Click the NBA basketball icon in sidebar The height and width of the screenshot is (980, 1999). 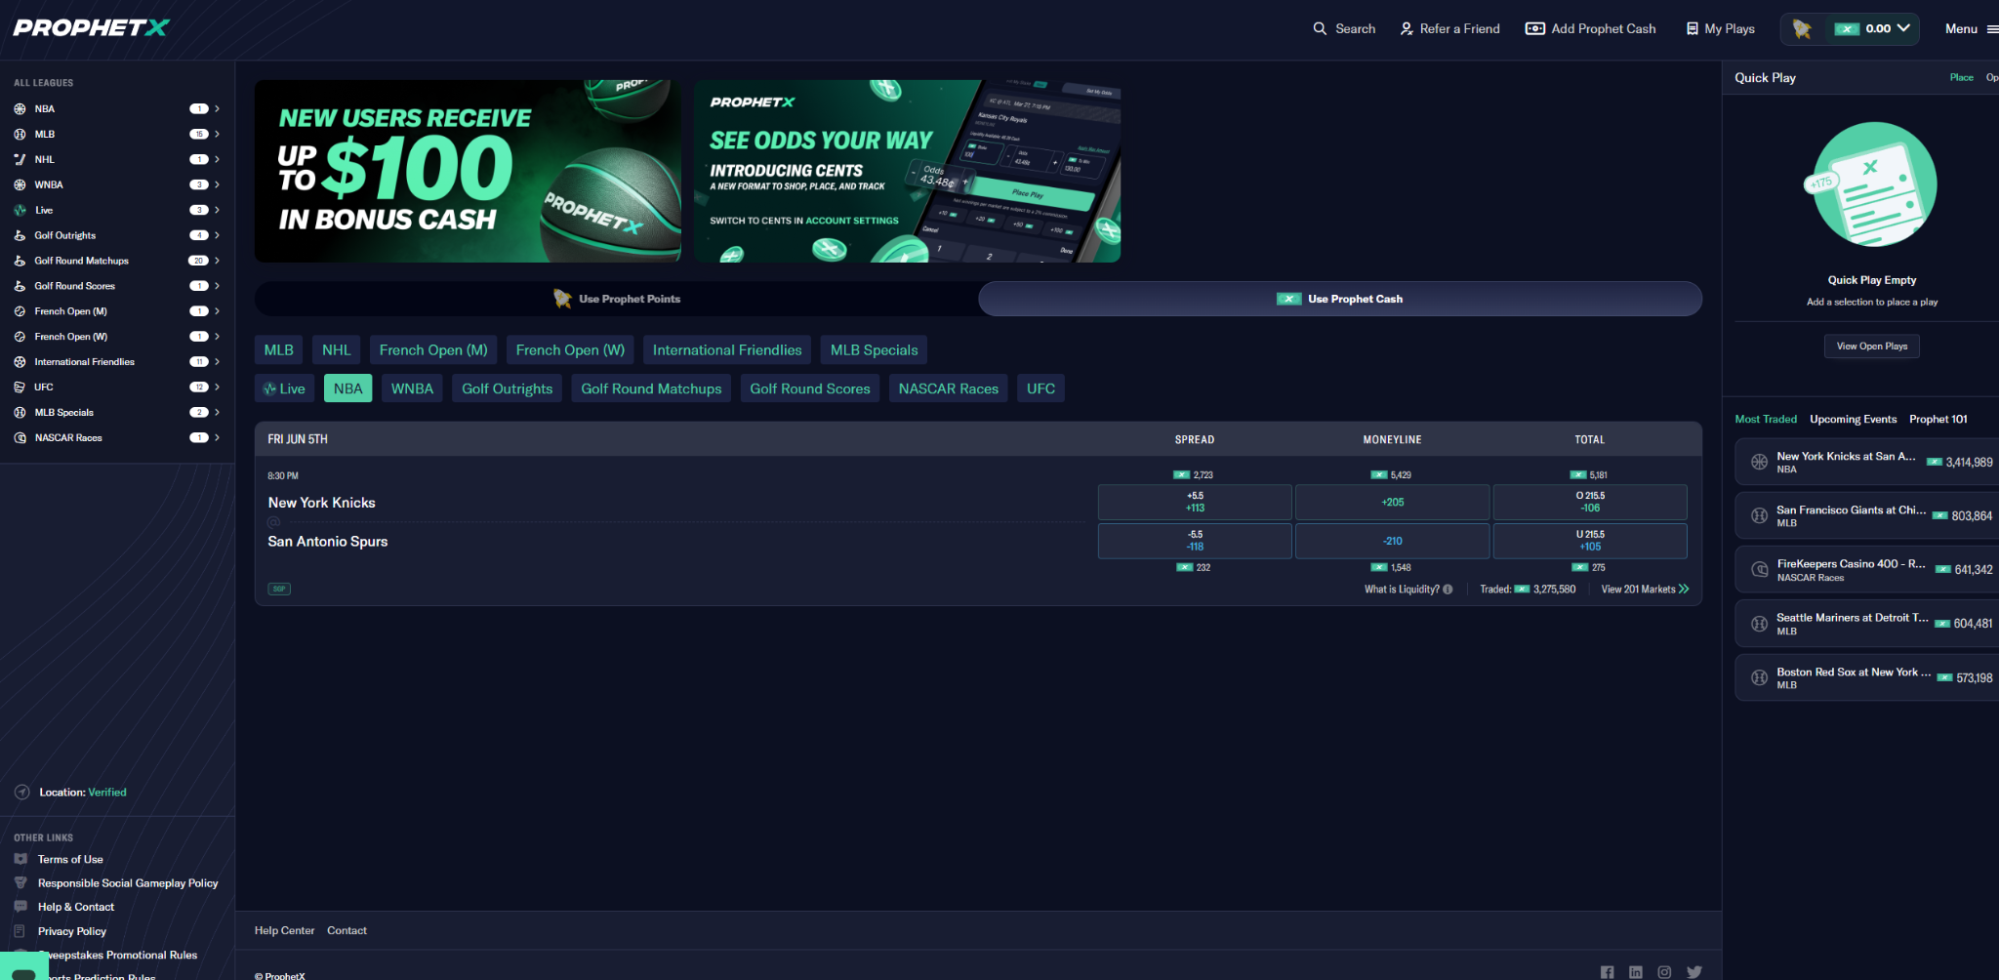pos(20,109)
